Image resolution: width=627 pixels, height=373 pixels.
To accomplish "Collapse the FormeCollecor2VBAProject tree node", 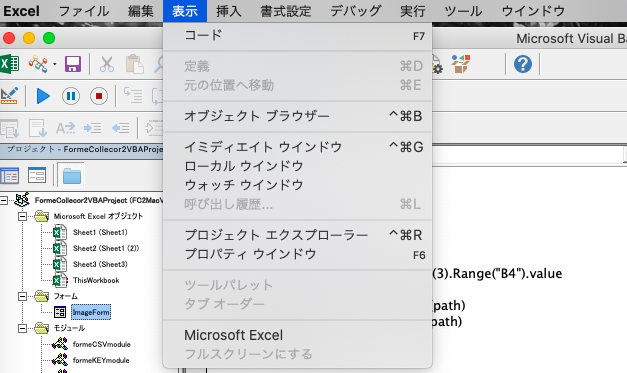I will [x=4, y=200].
